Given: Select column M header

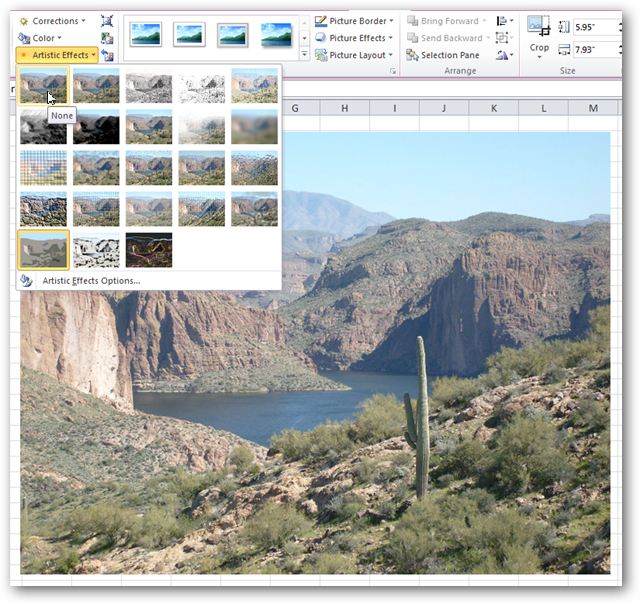Looking at the screenshot, I should coord(593,109).
